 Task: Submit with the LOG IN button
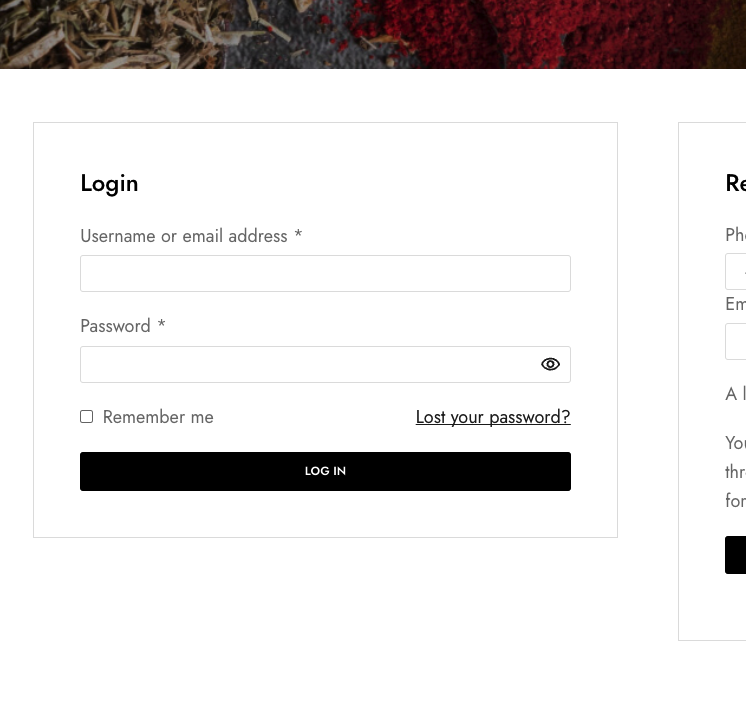(x=325, y=471)
